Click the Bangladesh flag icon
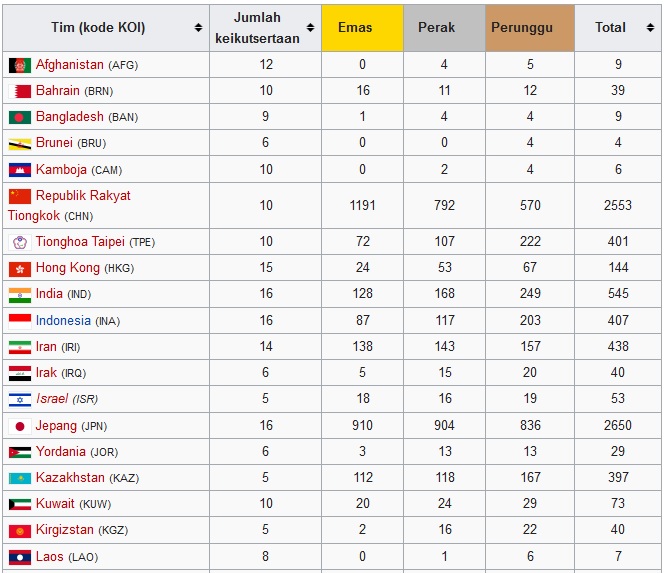The image size is (665, 573). (x=20, y=117)
